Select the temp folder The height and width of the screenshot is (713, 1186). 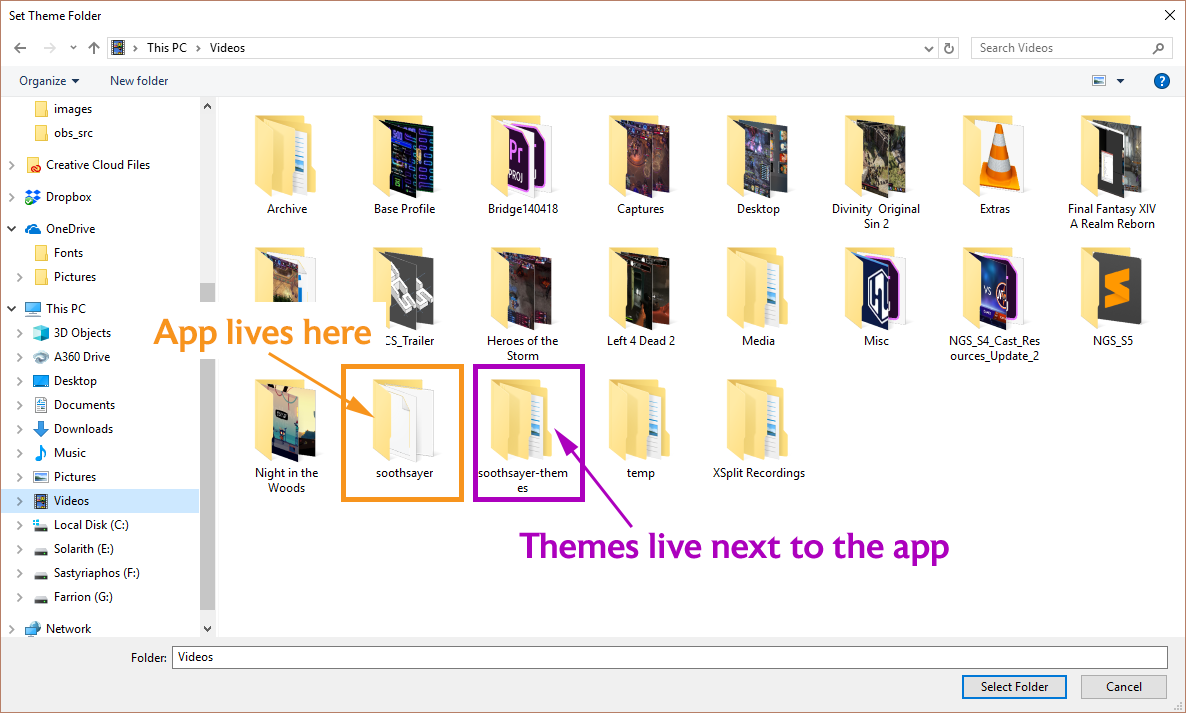tap(641, 429)
